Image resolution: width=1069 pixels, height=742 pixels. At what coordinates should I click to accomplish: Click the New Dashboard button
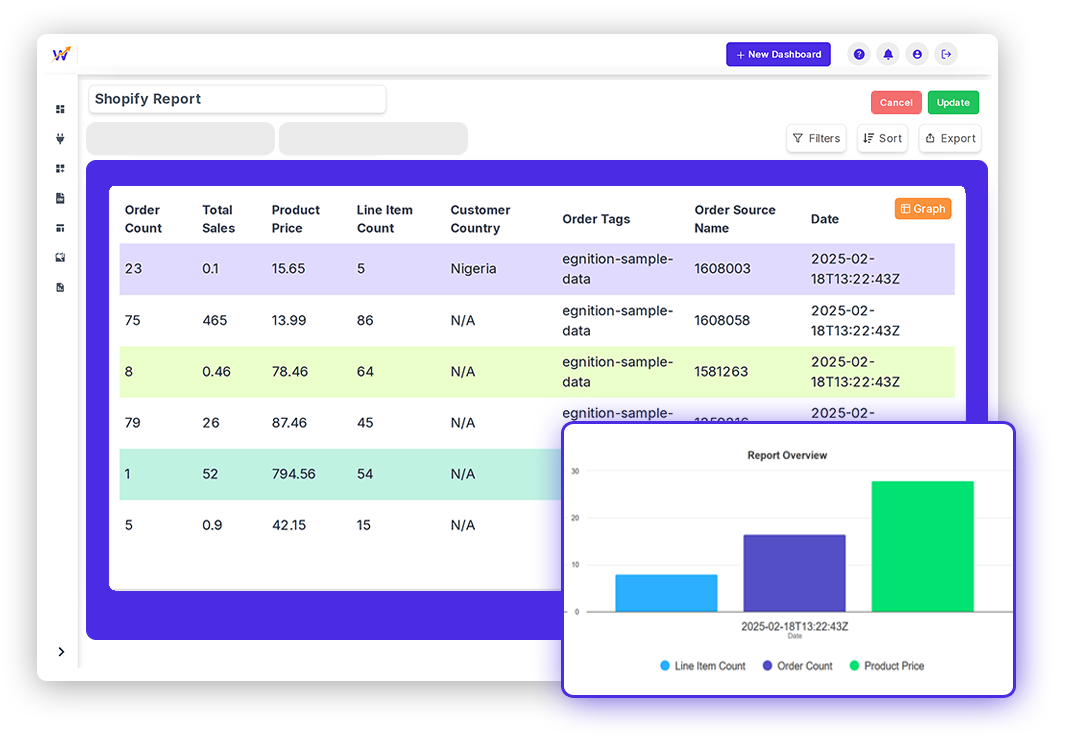pyautogui.click(x=778, y=54)
